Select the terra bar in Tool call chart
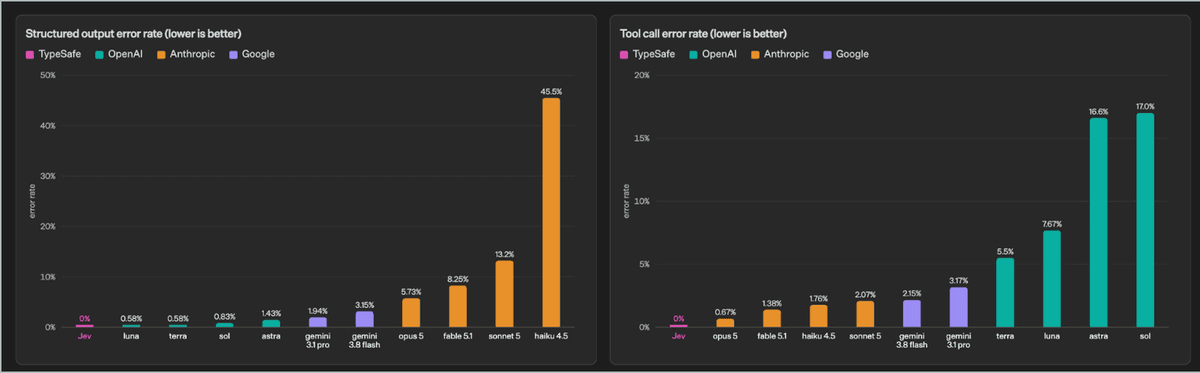 click(1005, 292)
